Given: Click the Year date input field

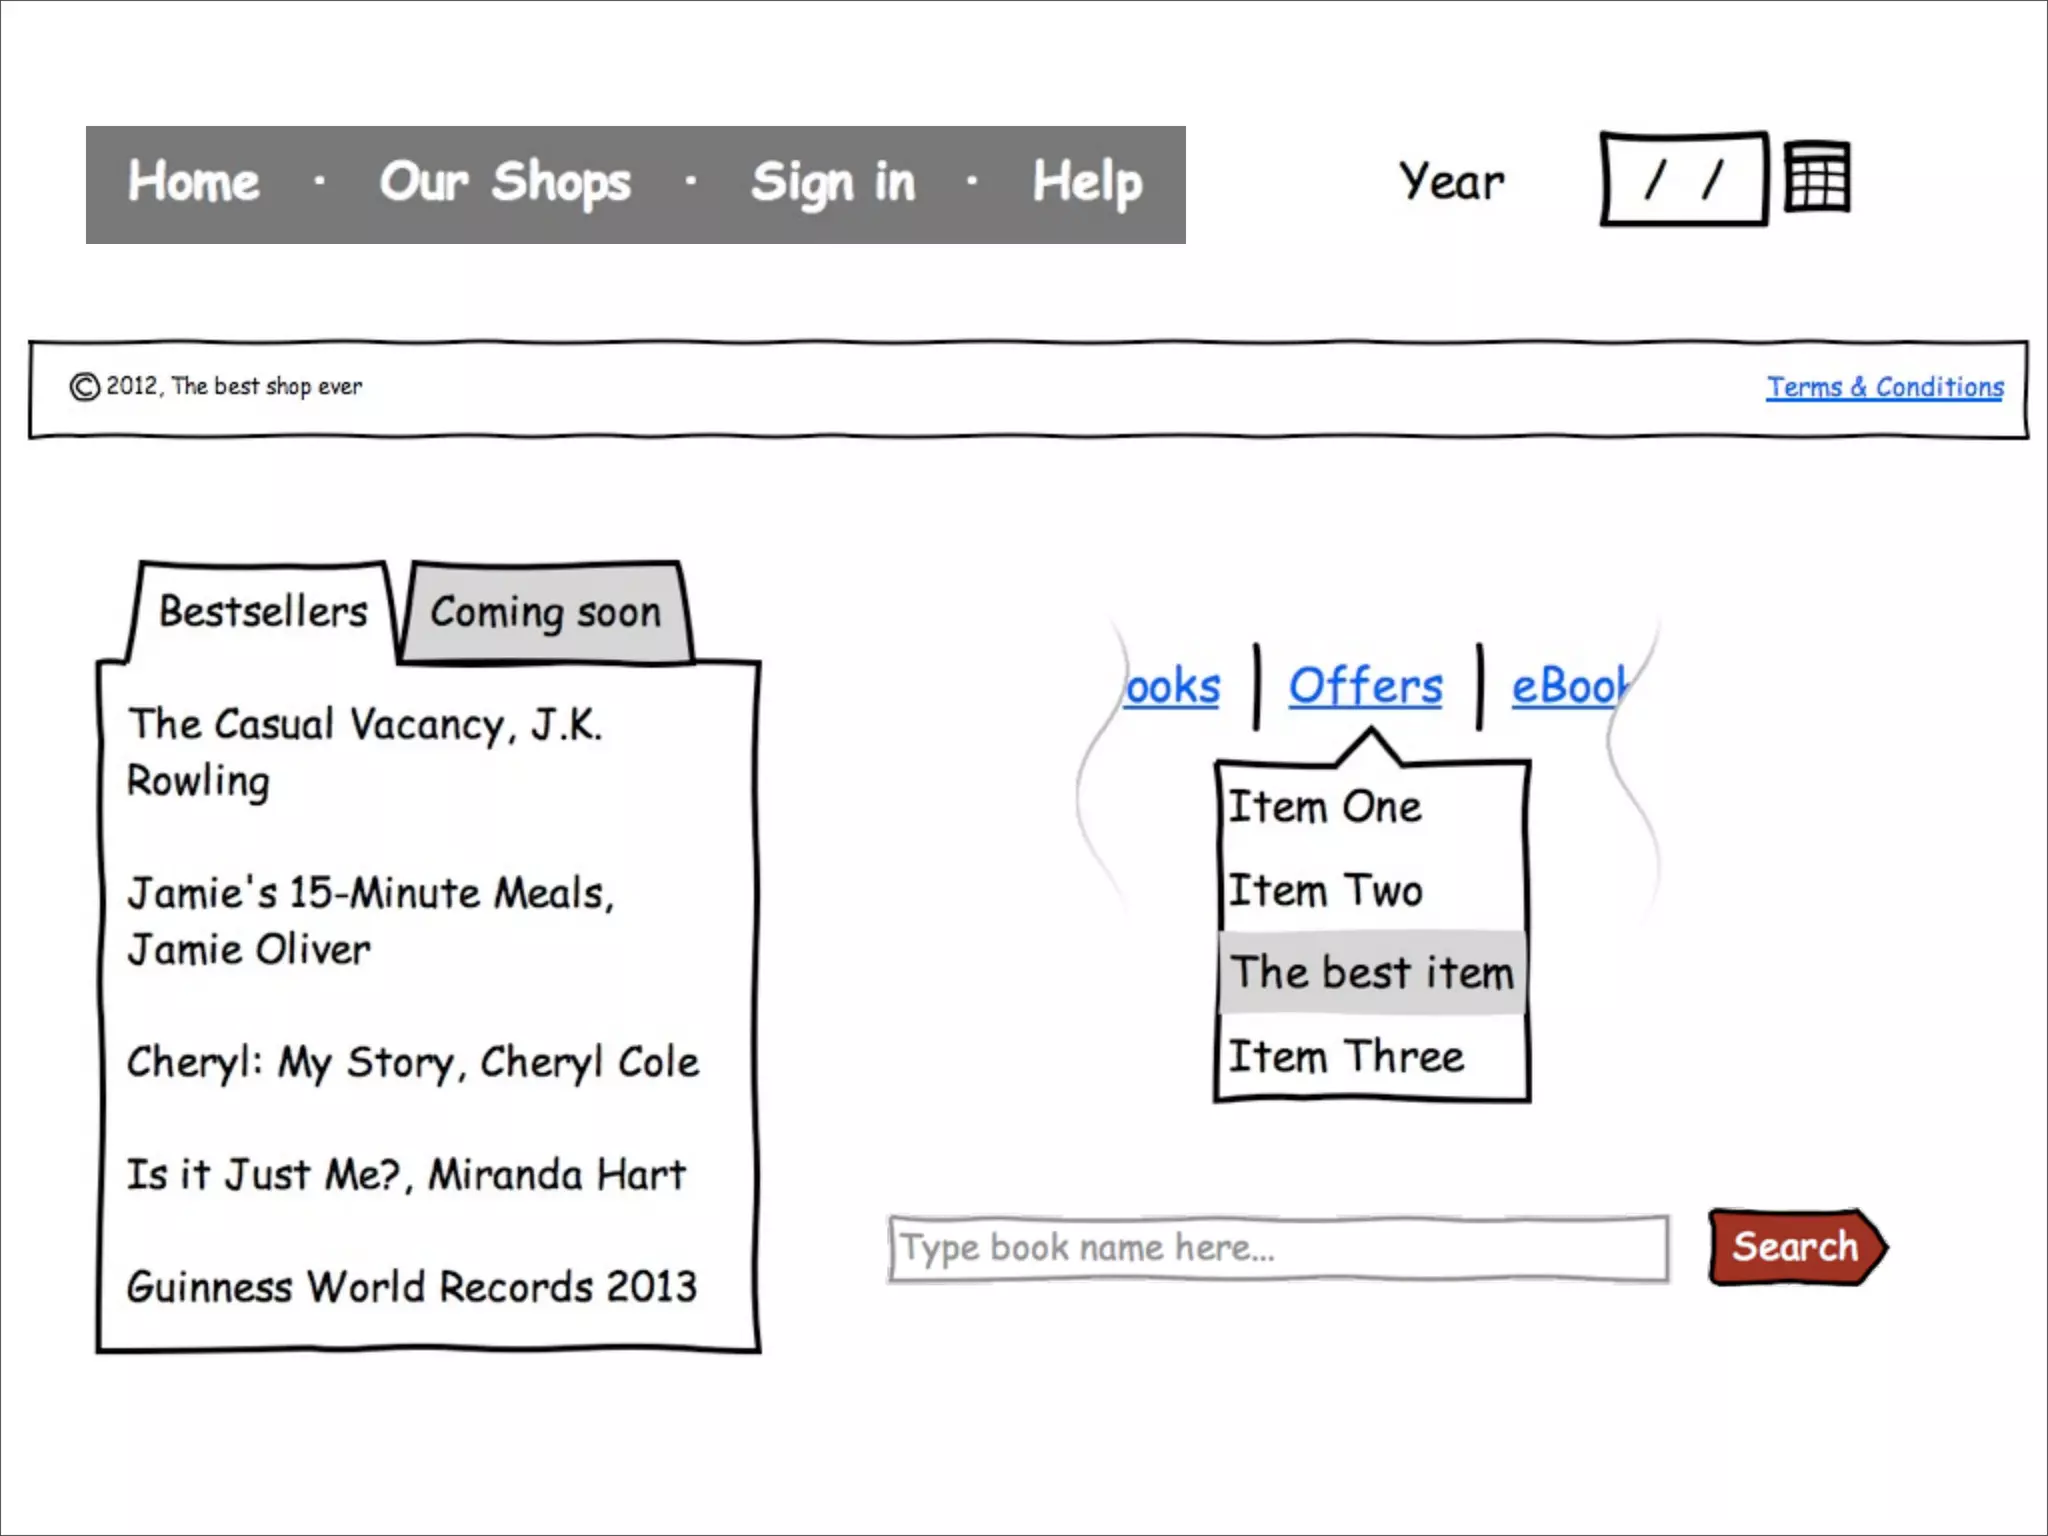Looking at the screenshot, I should coord(1684,180).
